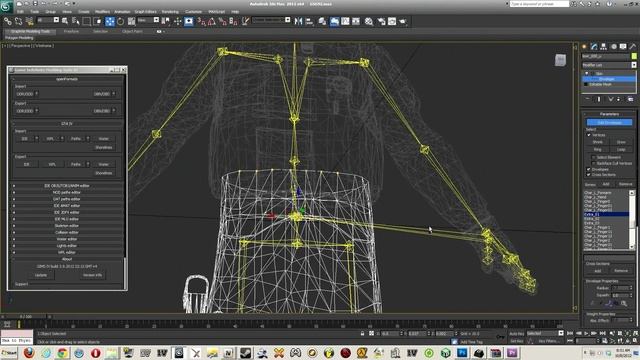Click the Edit Envelopes button
640x360 pixels.
coord(609,122)
